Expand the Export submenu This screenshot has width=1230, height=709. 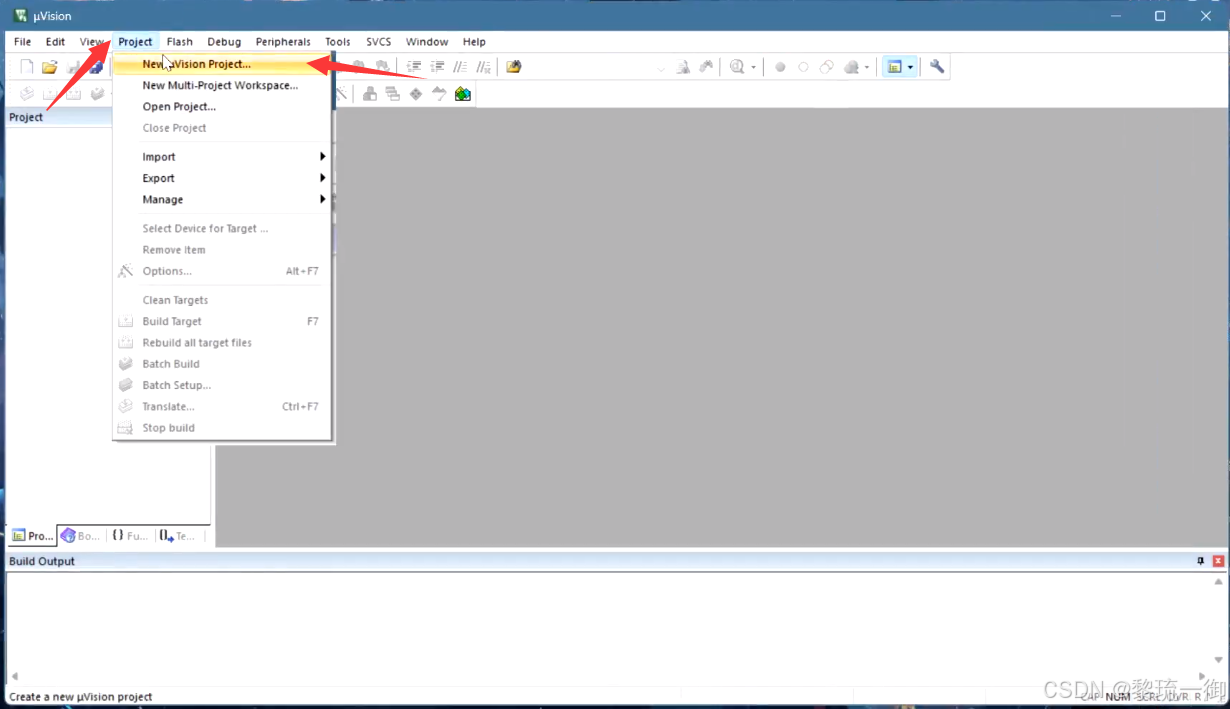click(x=222, y=178)
